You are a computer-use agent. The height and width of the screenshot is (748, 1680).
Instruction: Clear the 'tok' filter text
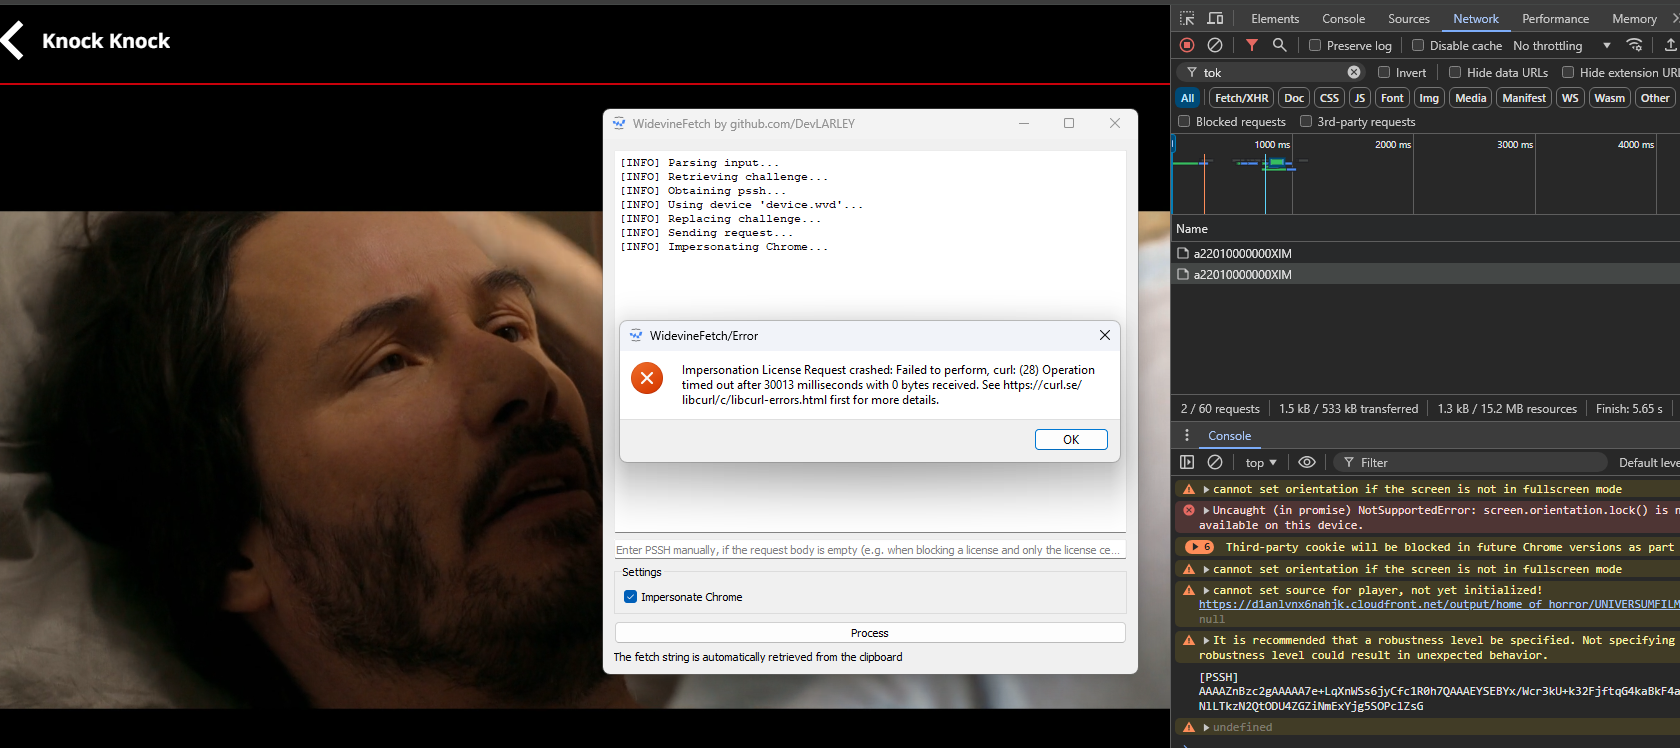(x=1354, y=72)
